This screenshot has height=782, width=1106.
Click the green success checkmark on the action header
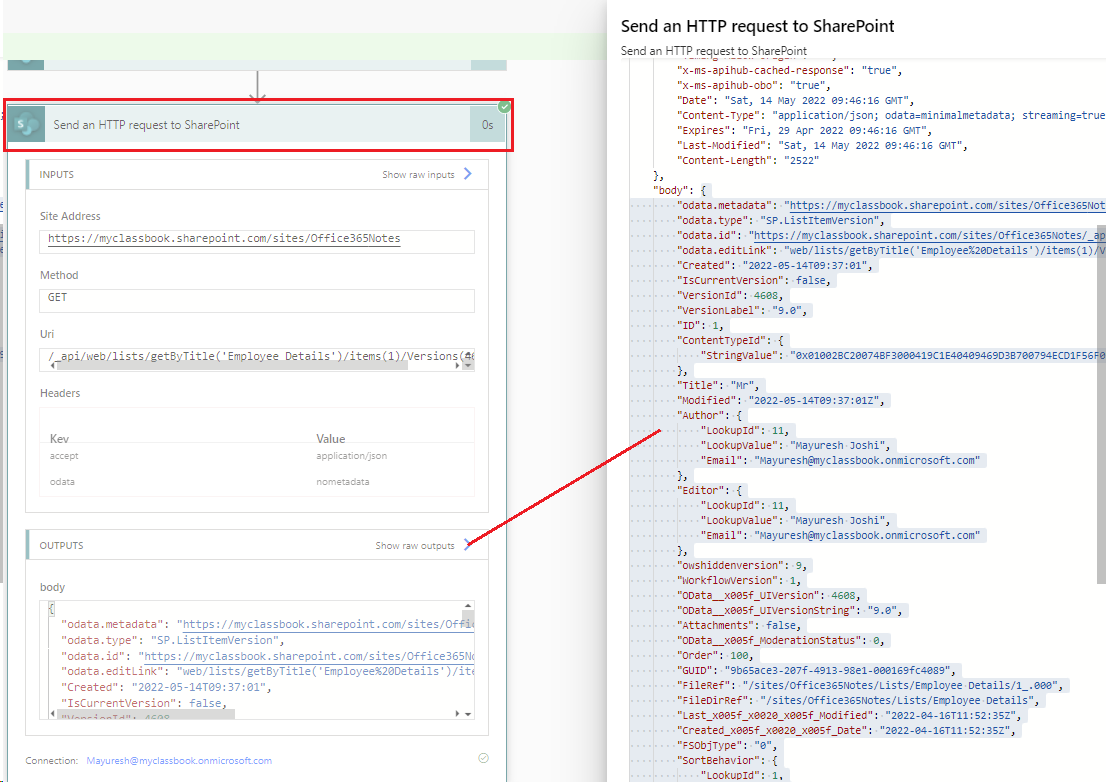504,105
